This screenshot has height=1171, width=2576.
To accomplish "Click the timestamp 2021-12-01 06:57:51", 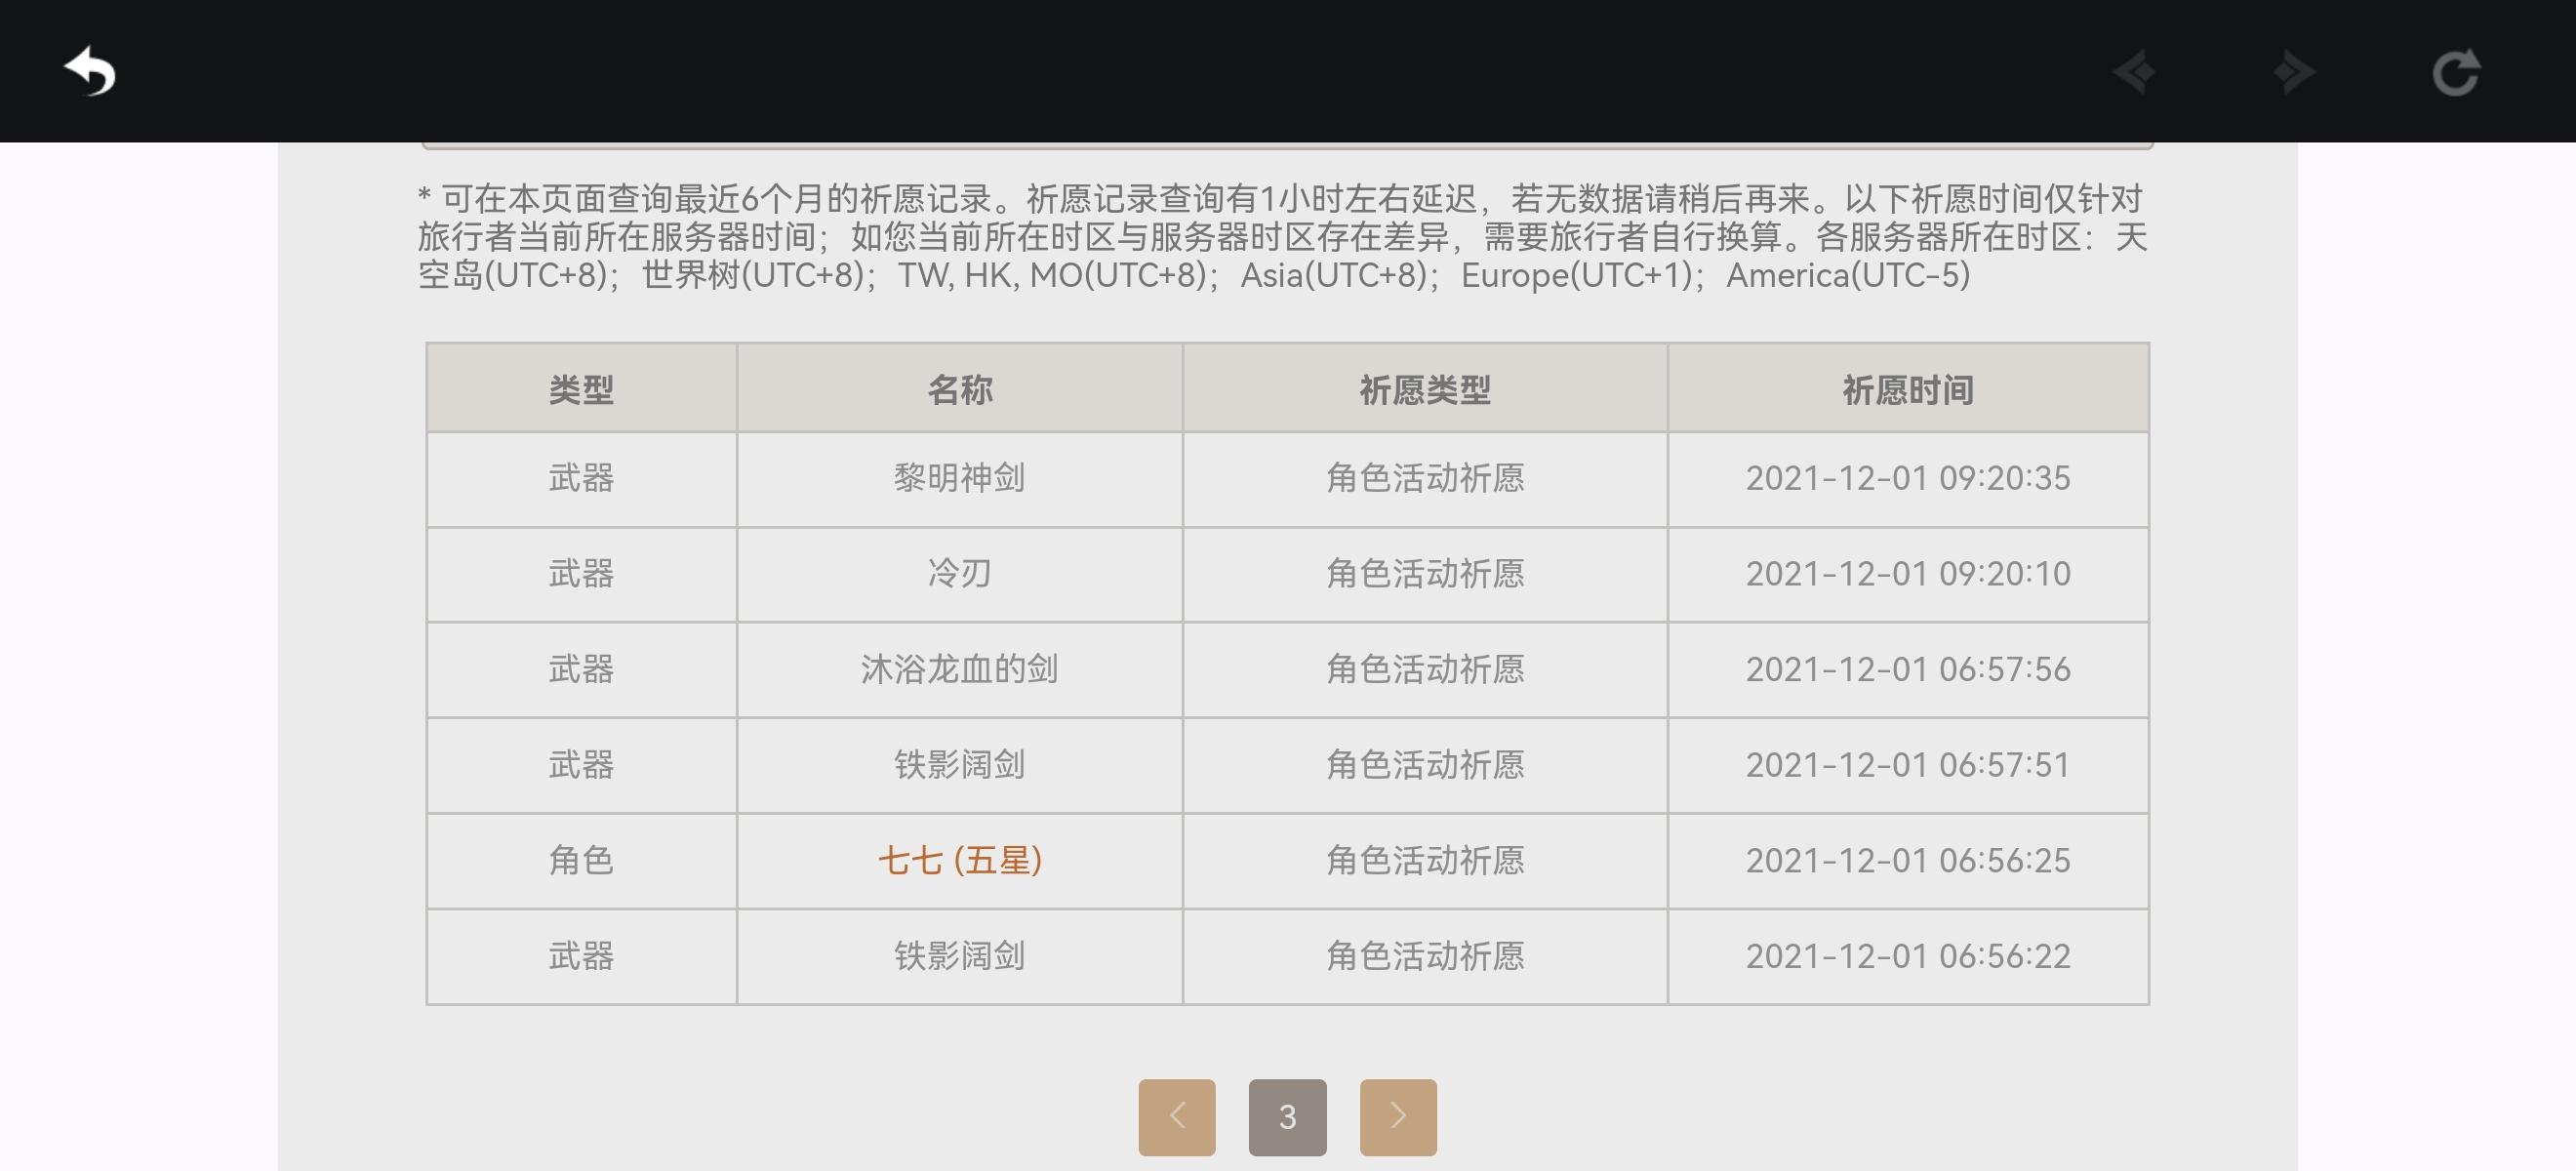I will 1907,765.
